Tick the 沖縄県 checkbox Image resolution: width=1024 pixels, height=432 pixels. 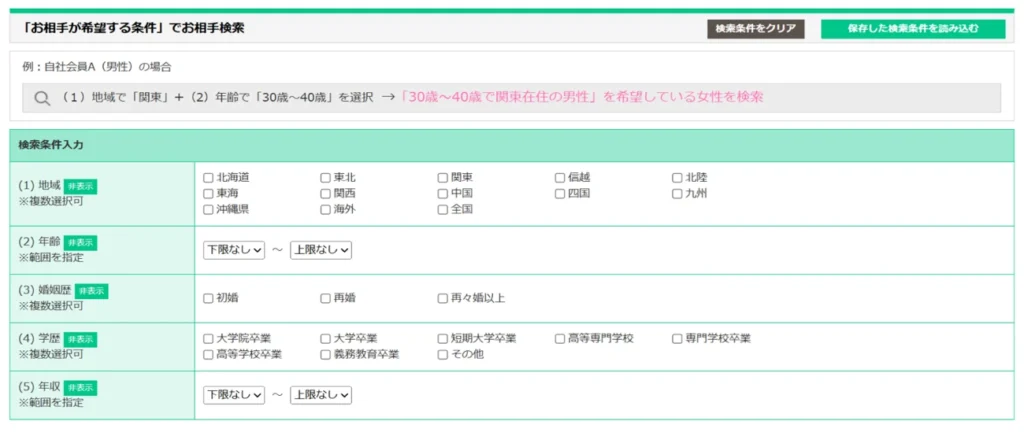pos(208,210)
